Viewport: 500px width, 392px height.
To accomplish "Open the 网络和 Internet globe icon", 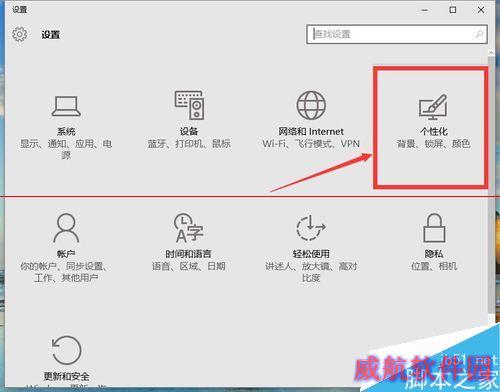I will (311, 105).
